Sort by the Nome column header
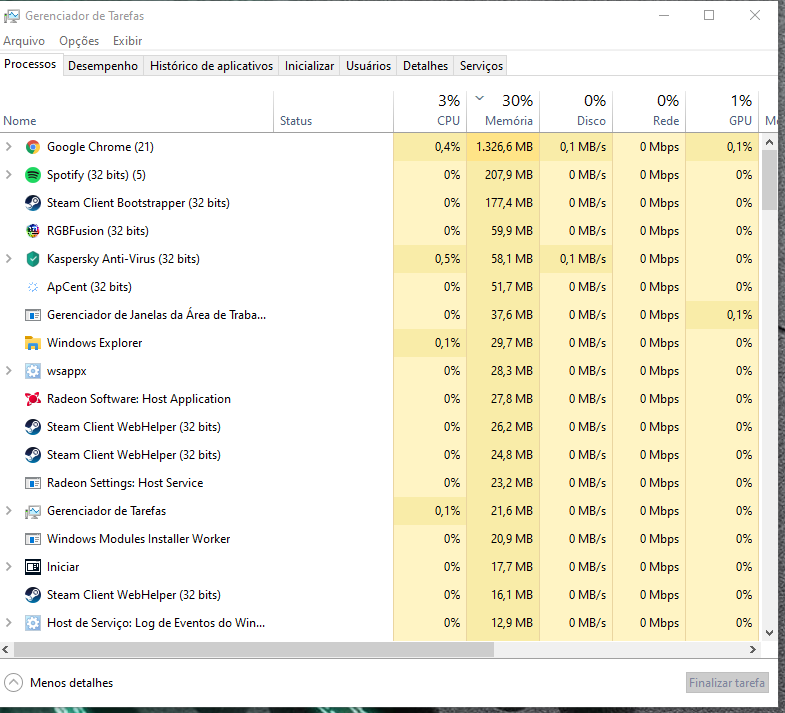Viewport: 785px width, 713px height. click(x=137, y=112)
